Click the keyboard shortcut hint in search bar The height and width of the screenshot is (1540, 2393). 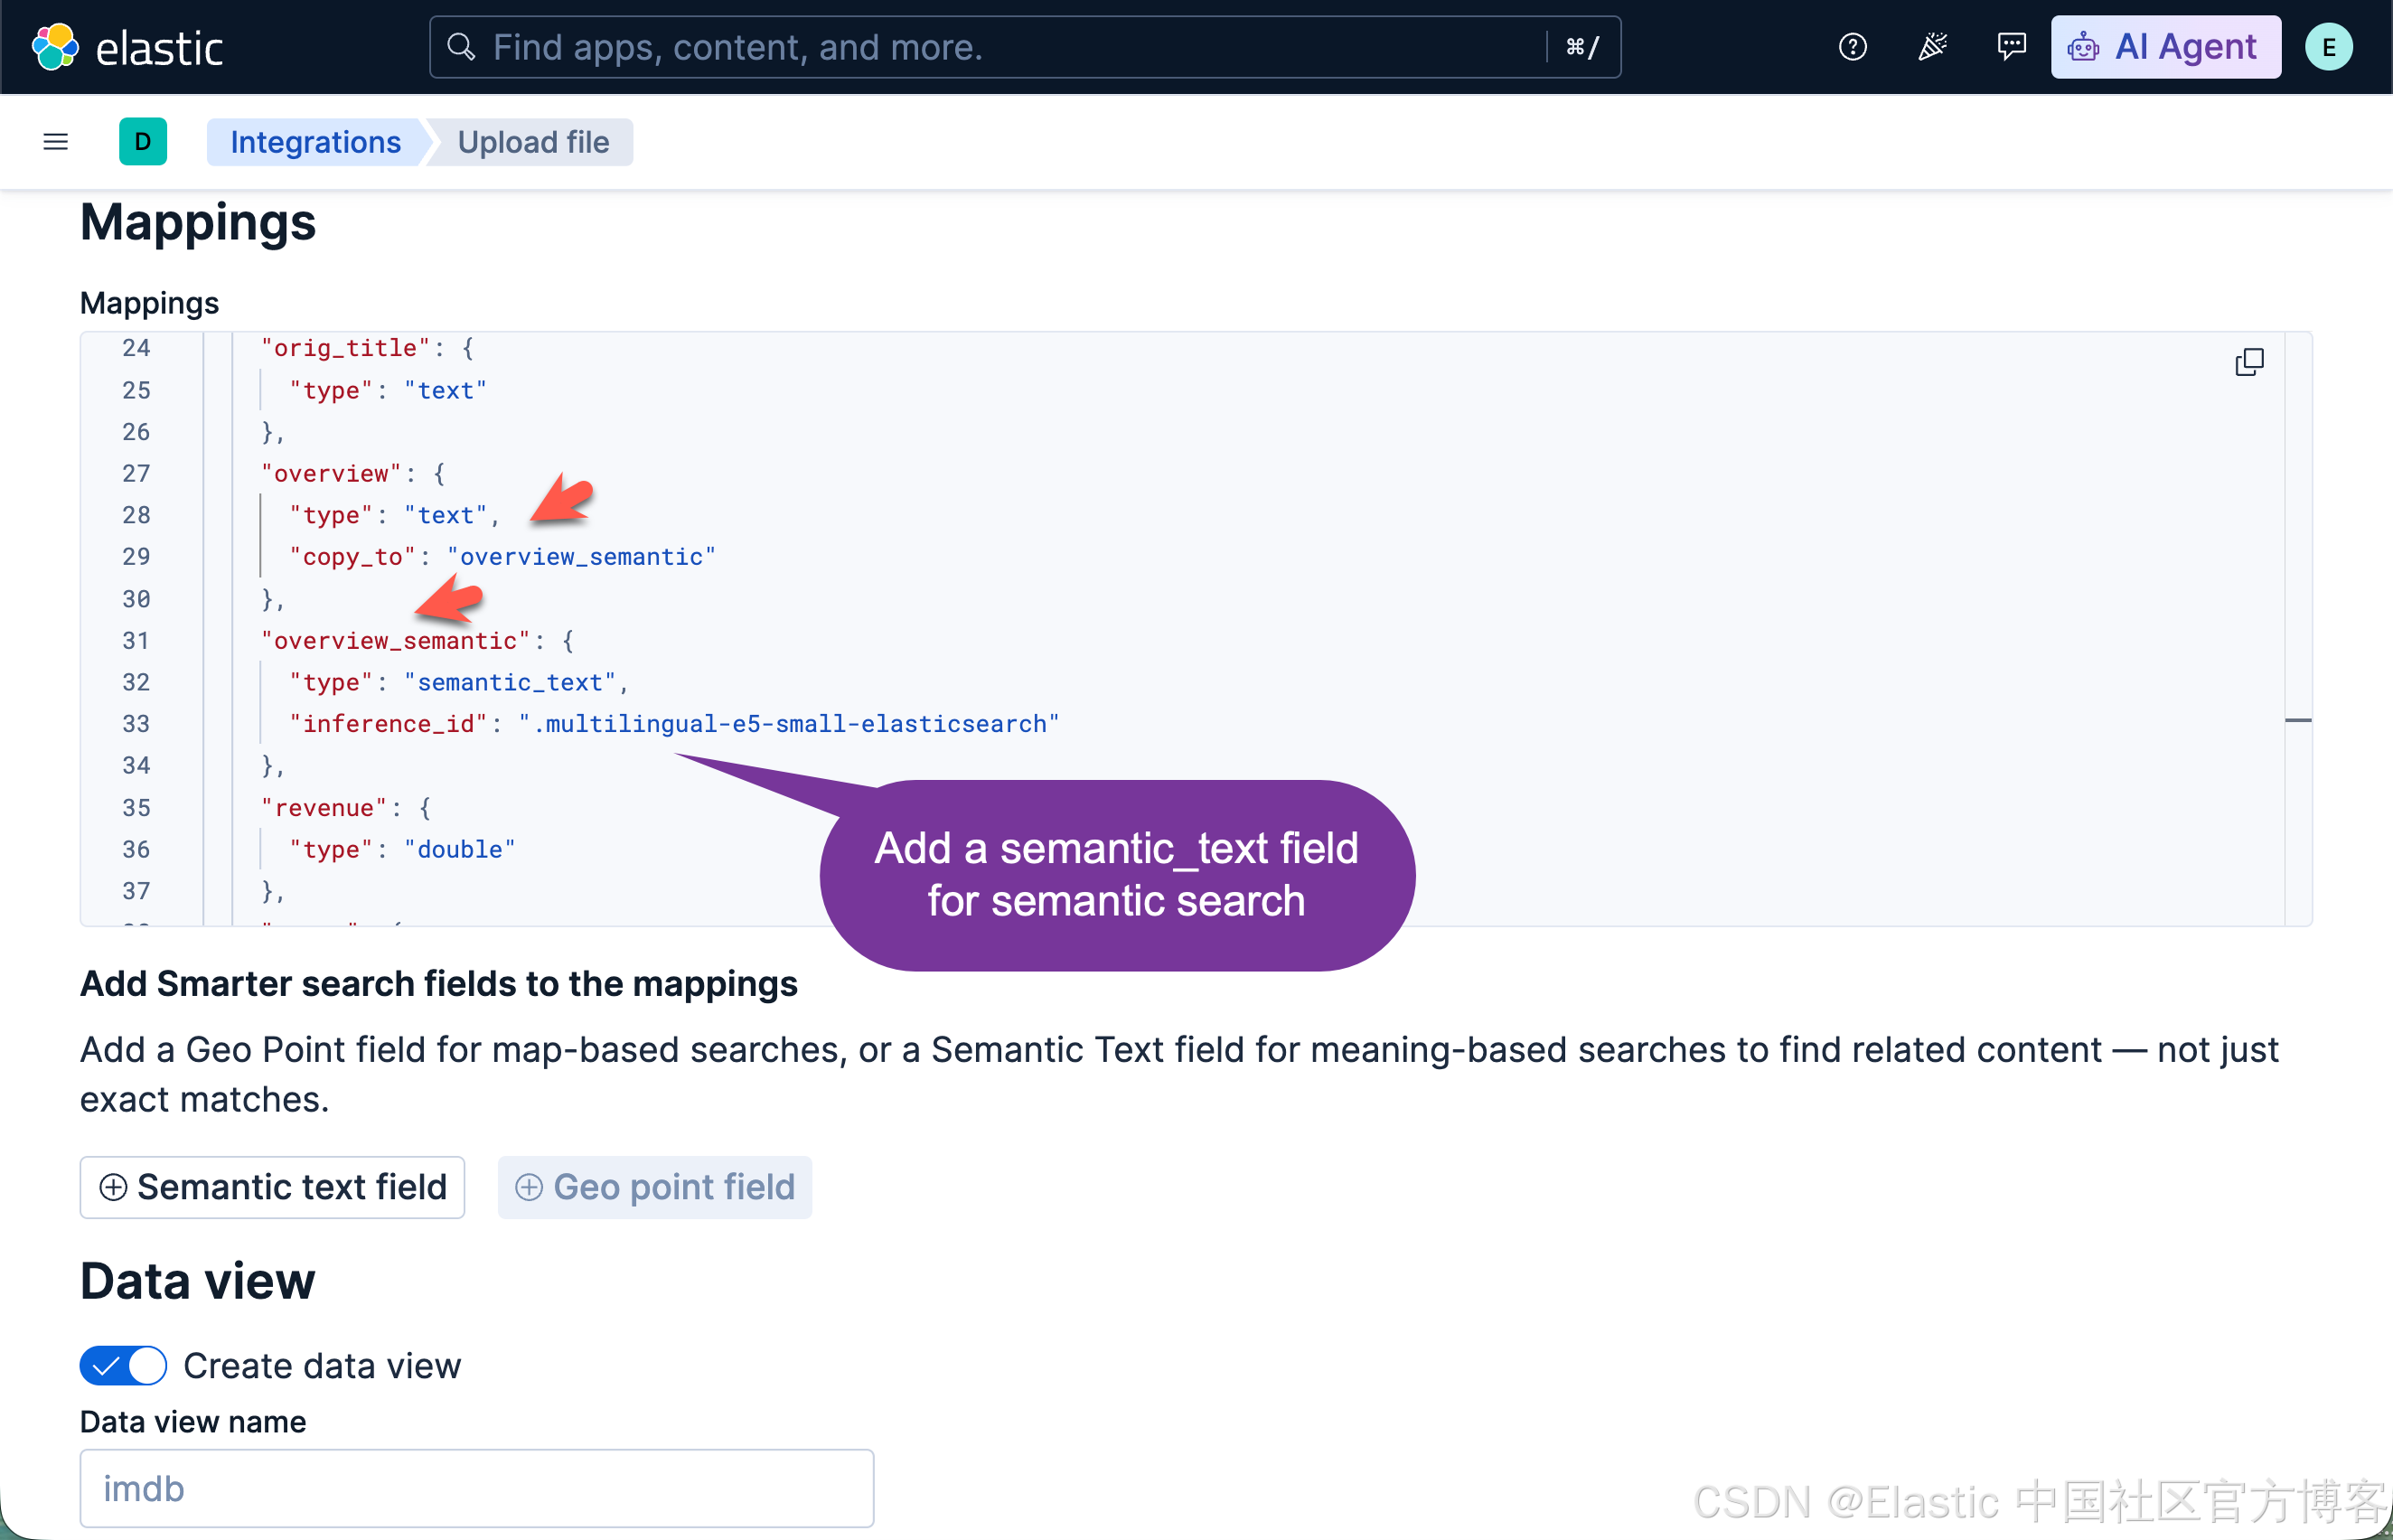(1582, 47)
